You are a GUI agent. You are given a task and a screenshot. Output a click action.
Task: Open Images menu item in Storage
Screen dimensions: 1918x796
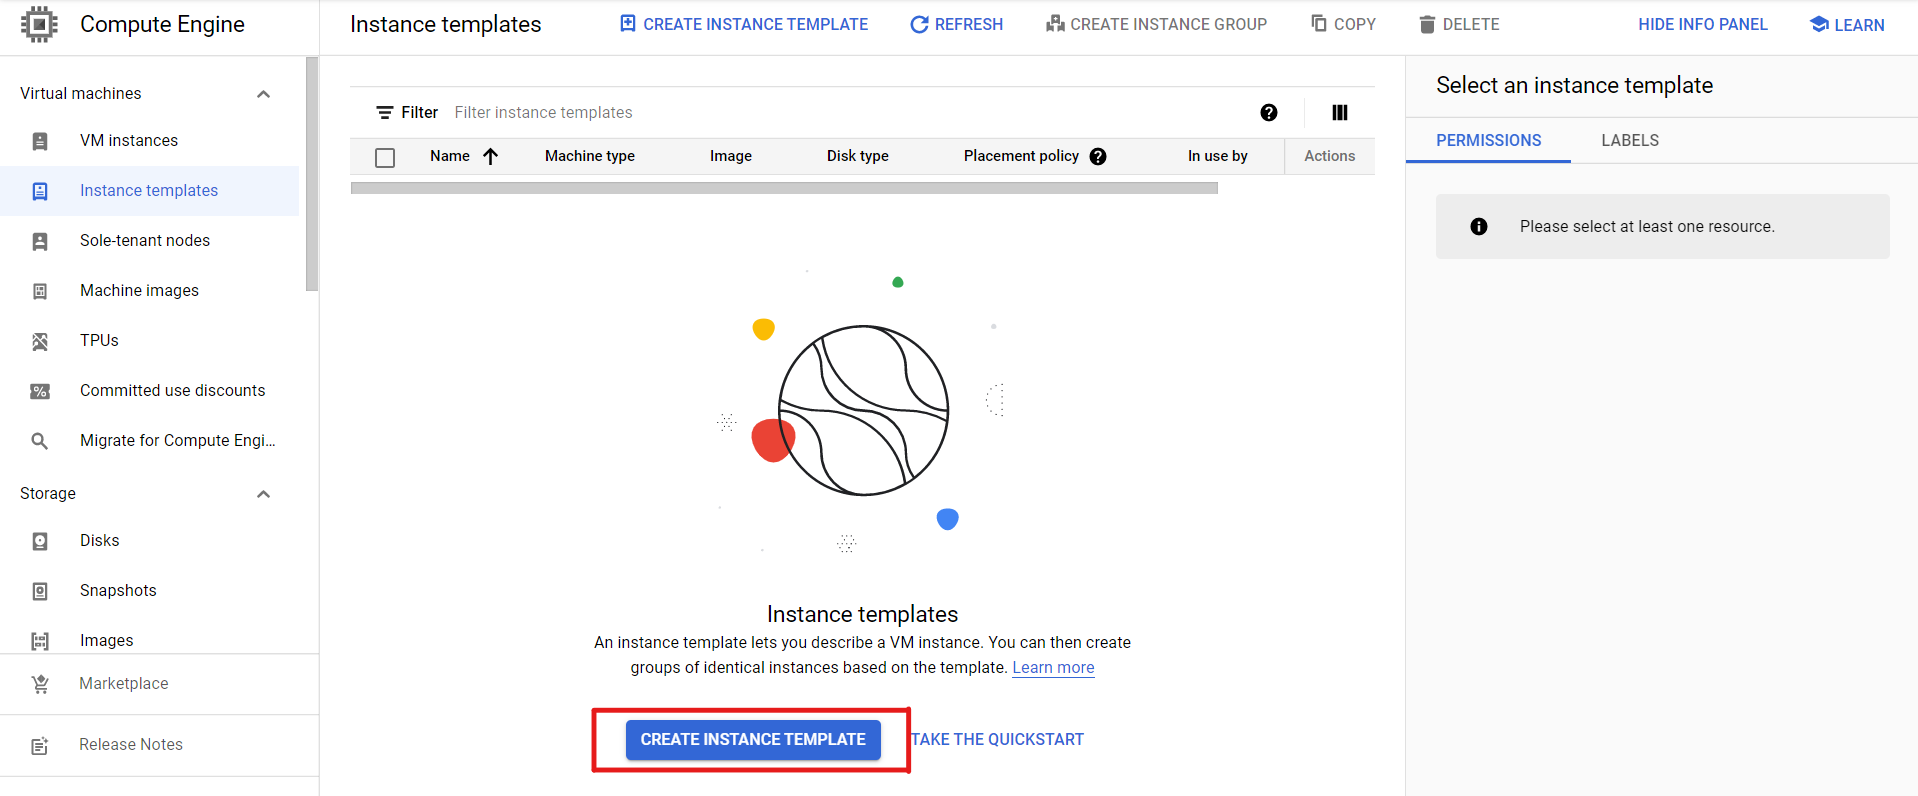[x=106, y=641]
